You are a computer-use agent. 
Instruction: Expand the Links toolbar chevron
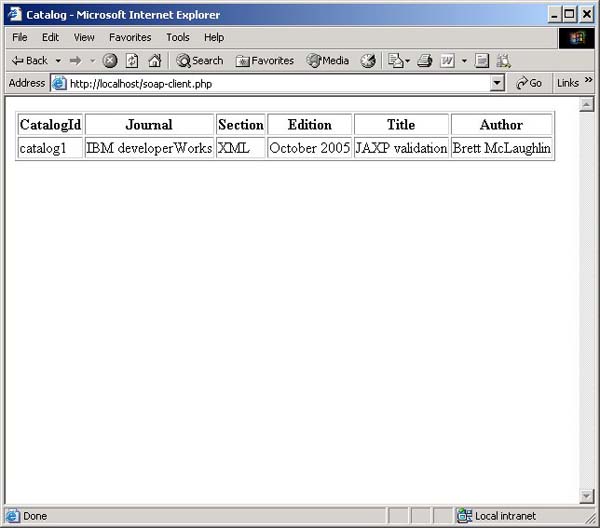[x=588, y=80]
